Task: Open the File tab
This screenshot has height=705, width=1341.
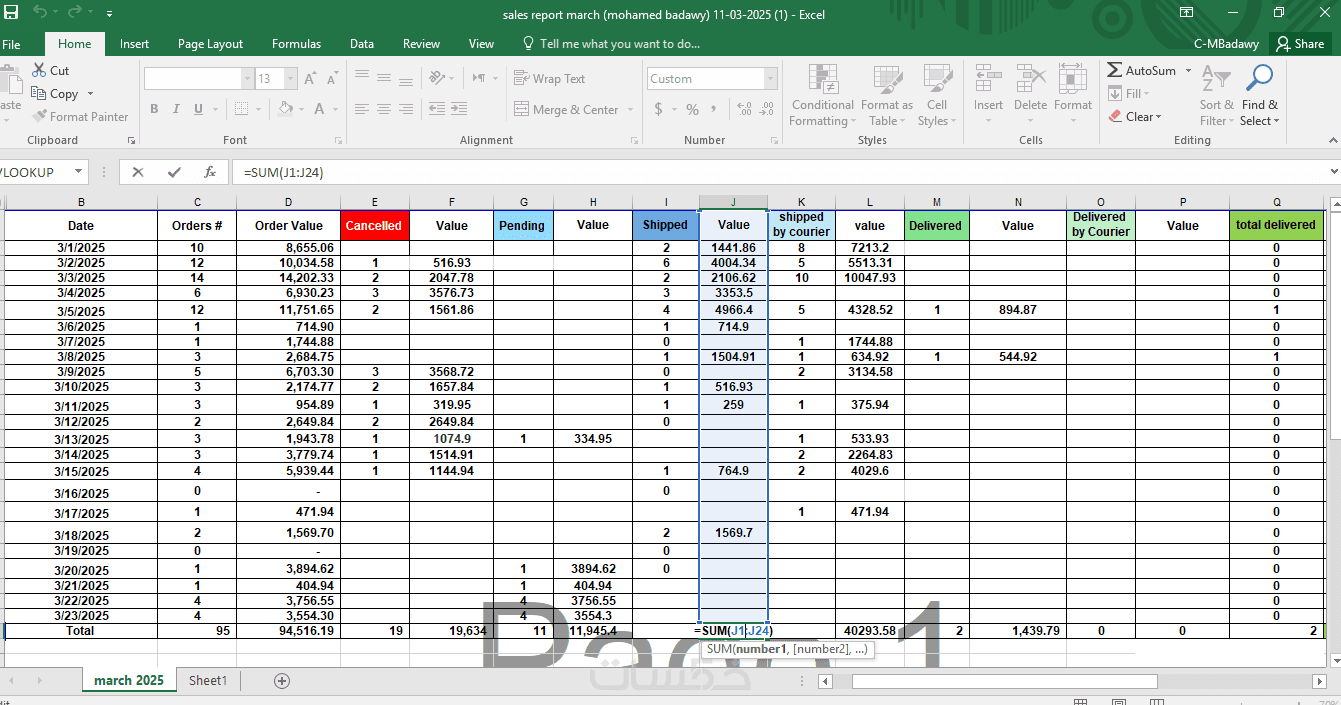Action: tap(11, 44)
